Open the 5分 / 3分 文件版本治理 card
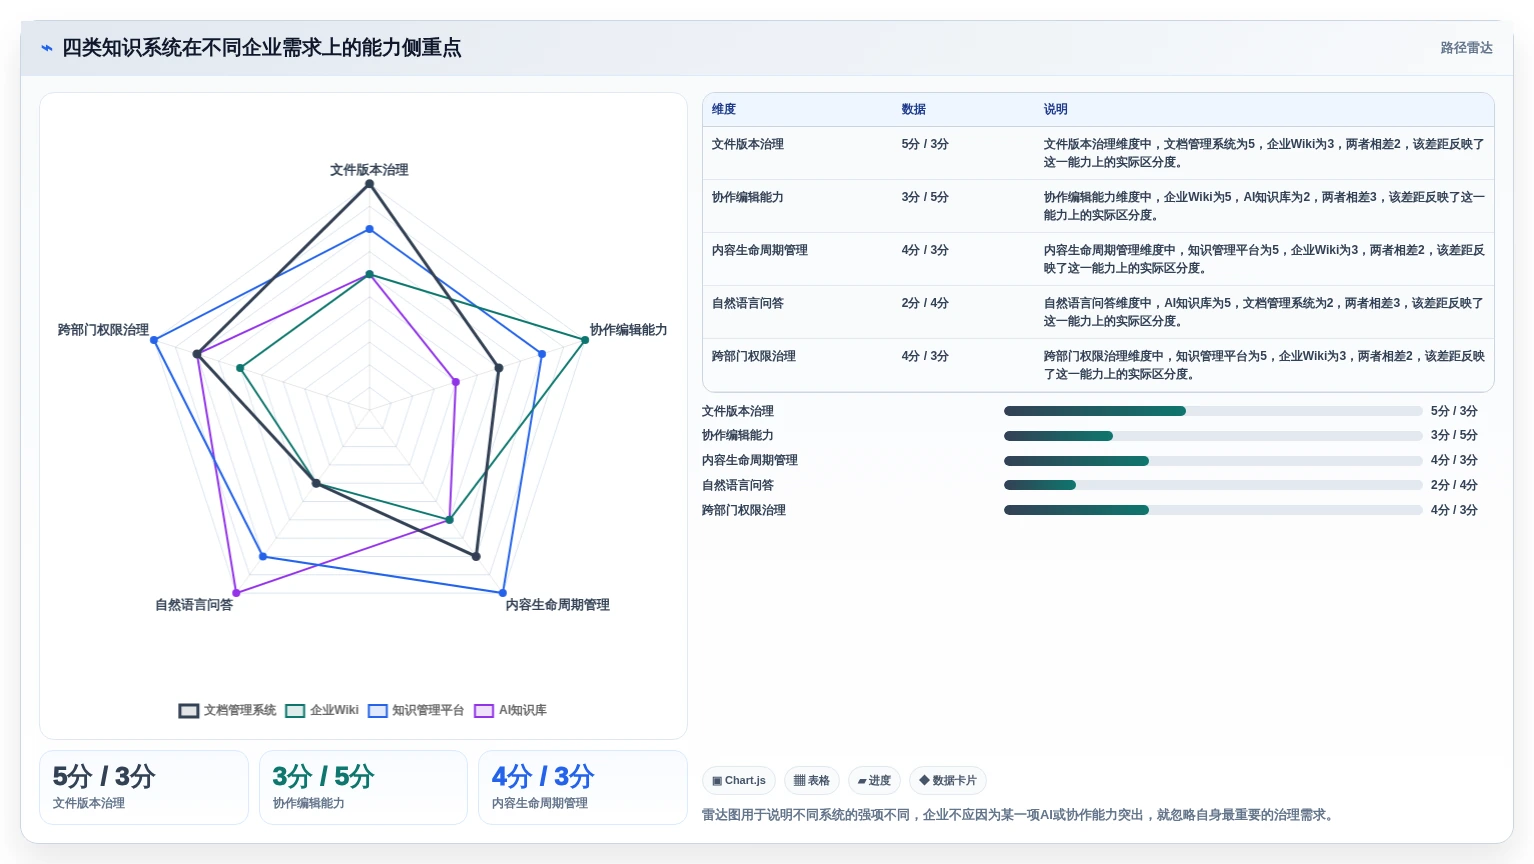 (144, 788)
